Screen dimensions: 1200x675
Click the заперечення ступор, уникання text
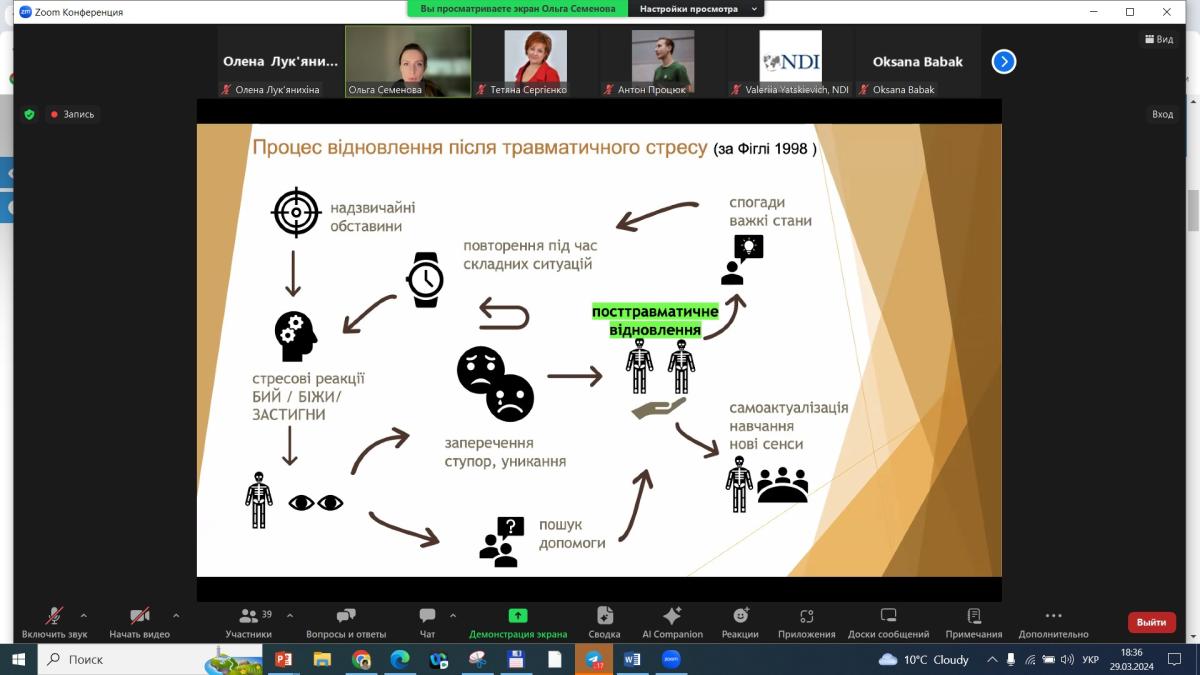505,452
